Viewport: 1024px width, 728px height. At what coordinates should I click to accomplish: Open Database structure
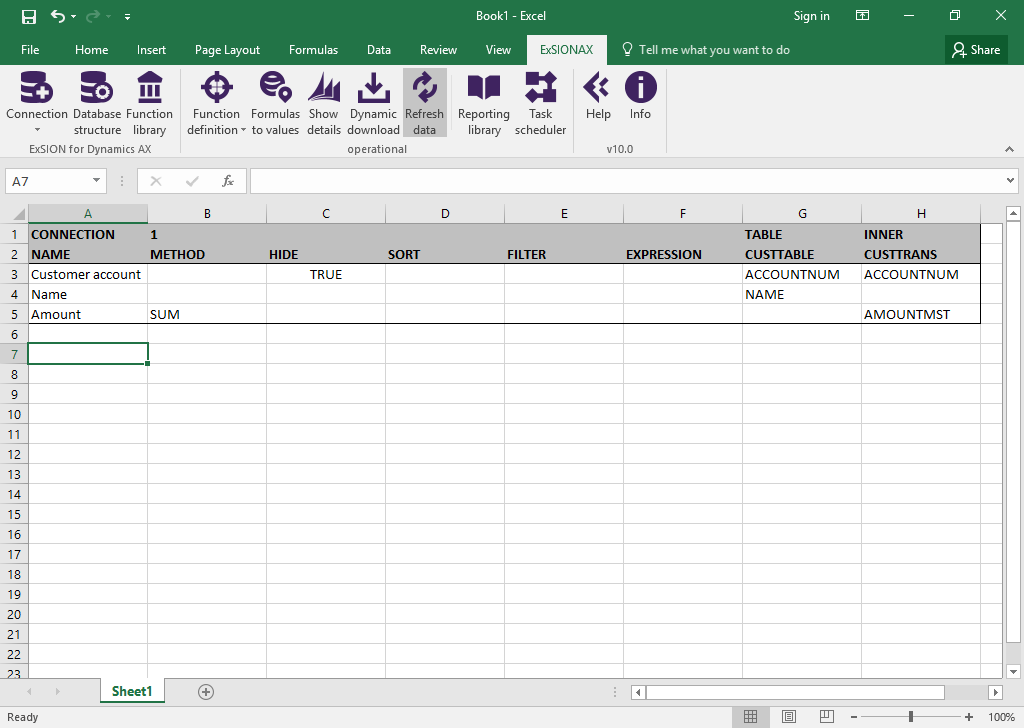97,103
